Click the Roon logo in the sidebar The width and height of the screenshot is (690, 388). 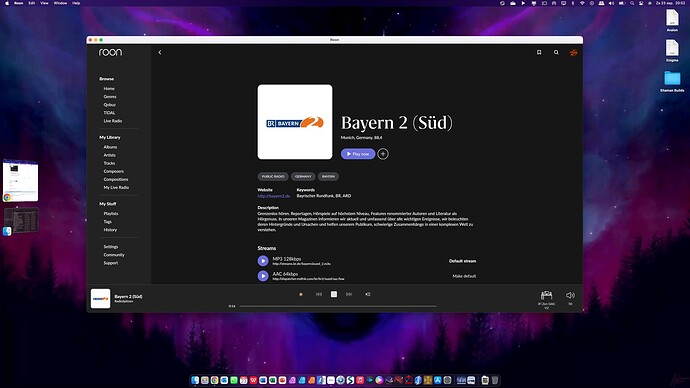click(x=110, y=52)
